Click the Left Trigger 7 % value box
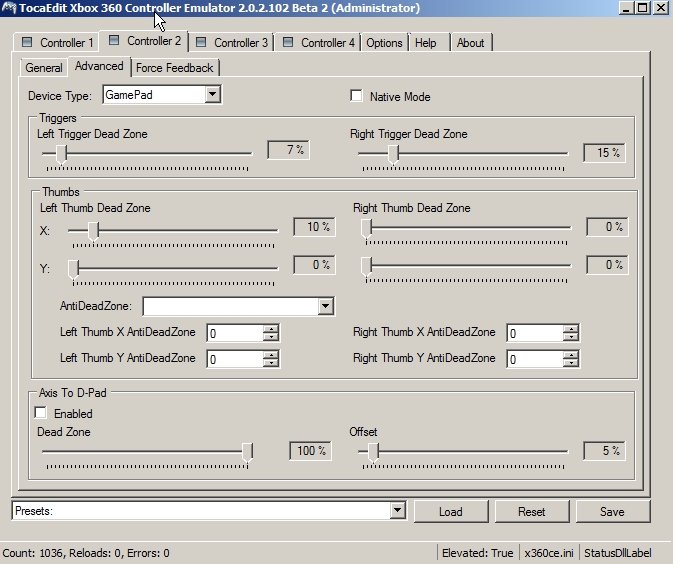 tap(288, 150)
